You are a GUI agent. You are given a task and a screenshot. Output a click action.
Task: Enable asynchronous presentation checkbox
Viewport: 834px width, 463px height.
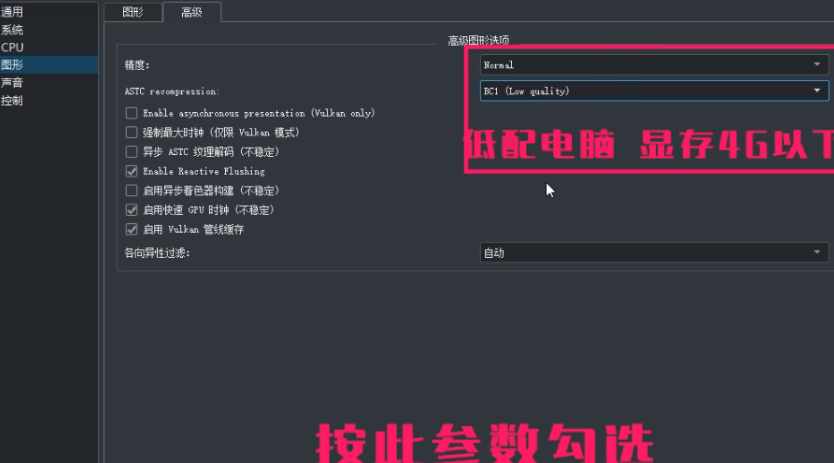pos(131,113)
